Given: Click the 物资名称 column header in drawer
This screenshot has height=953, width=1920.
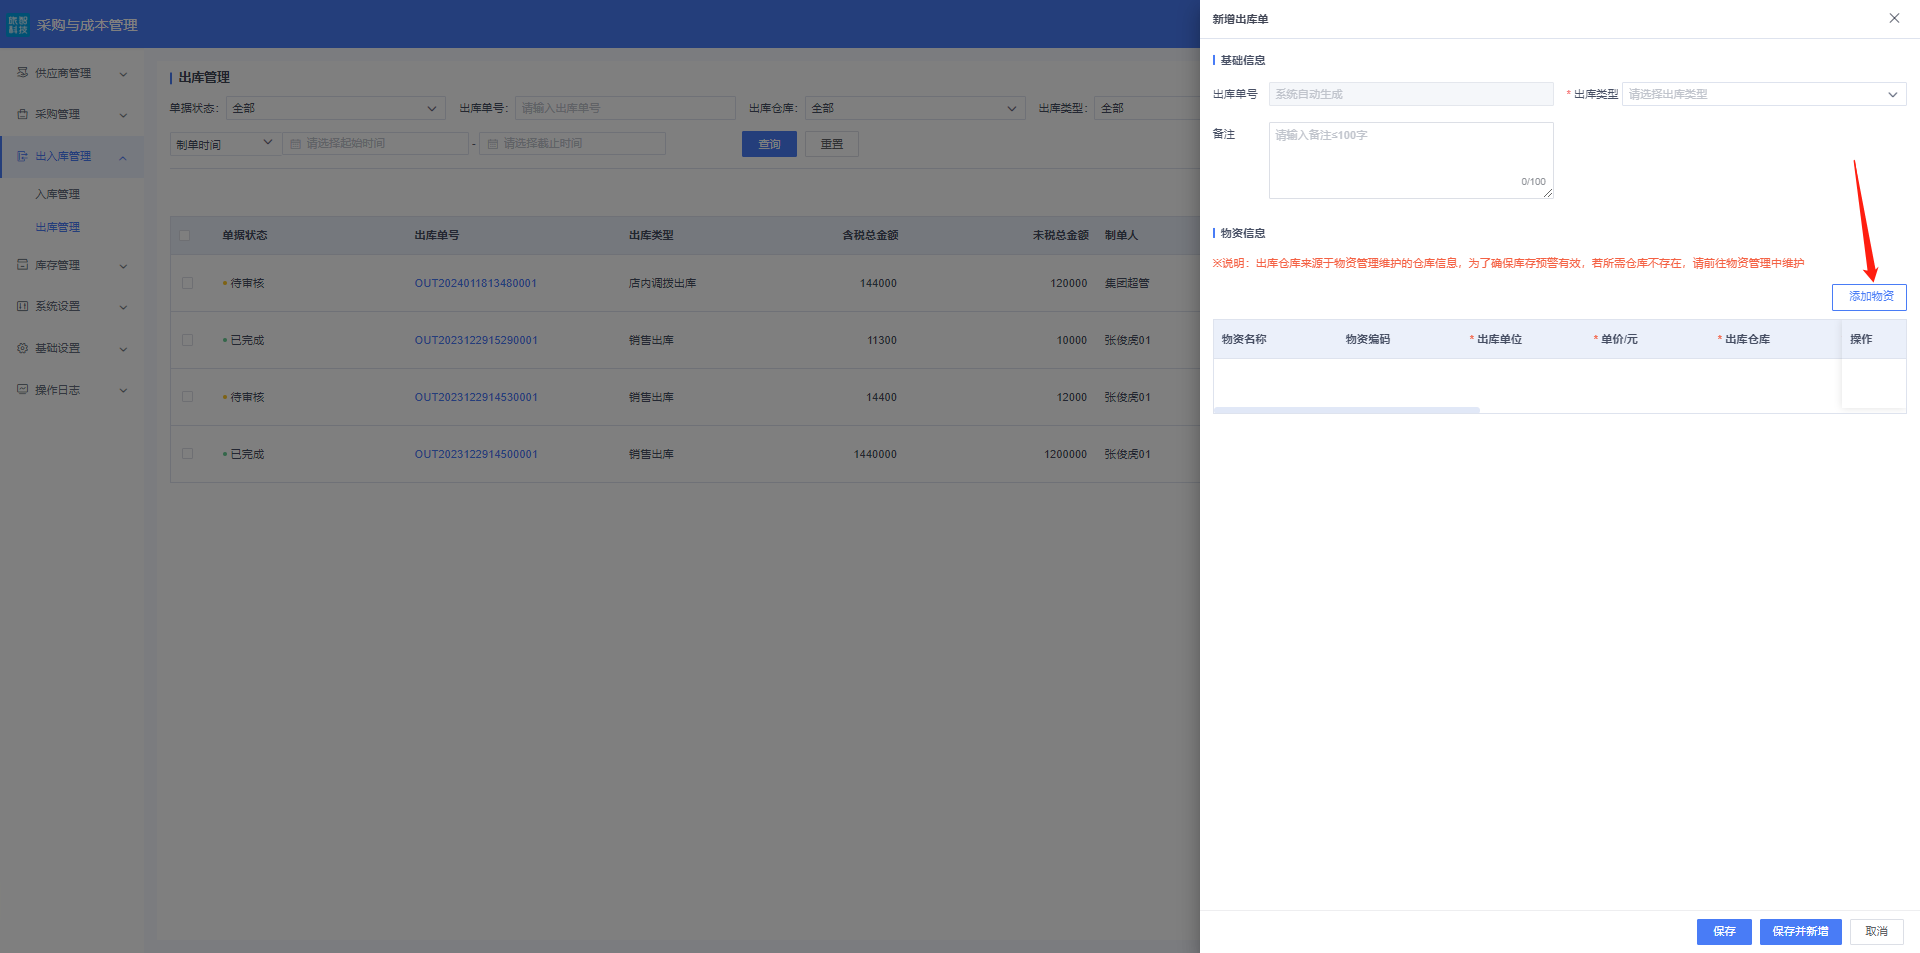Looking at the screenshot, I should (1244, 339).
